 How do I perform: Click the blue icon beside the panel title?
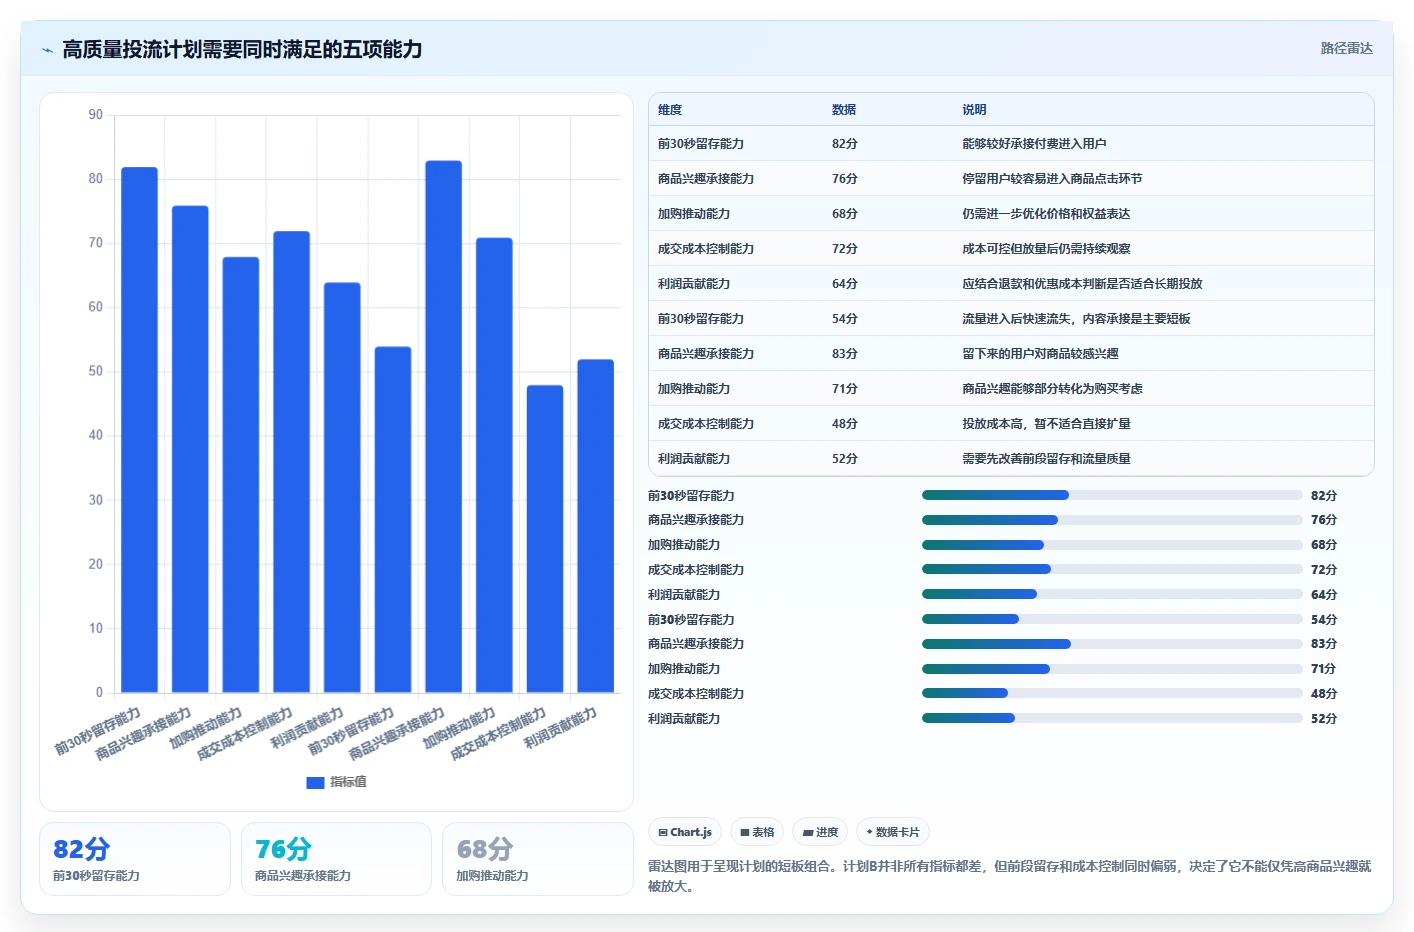47,50
